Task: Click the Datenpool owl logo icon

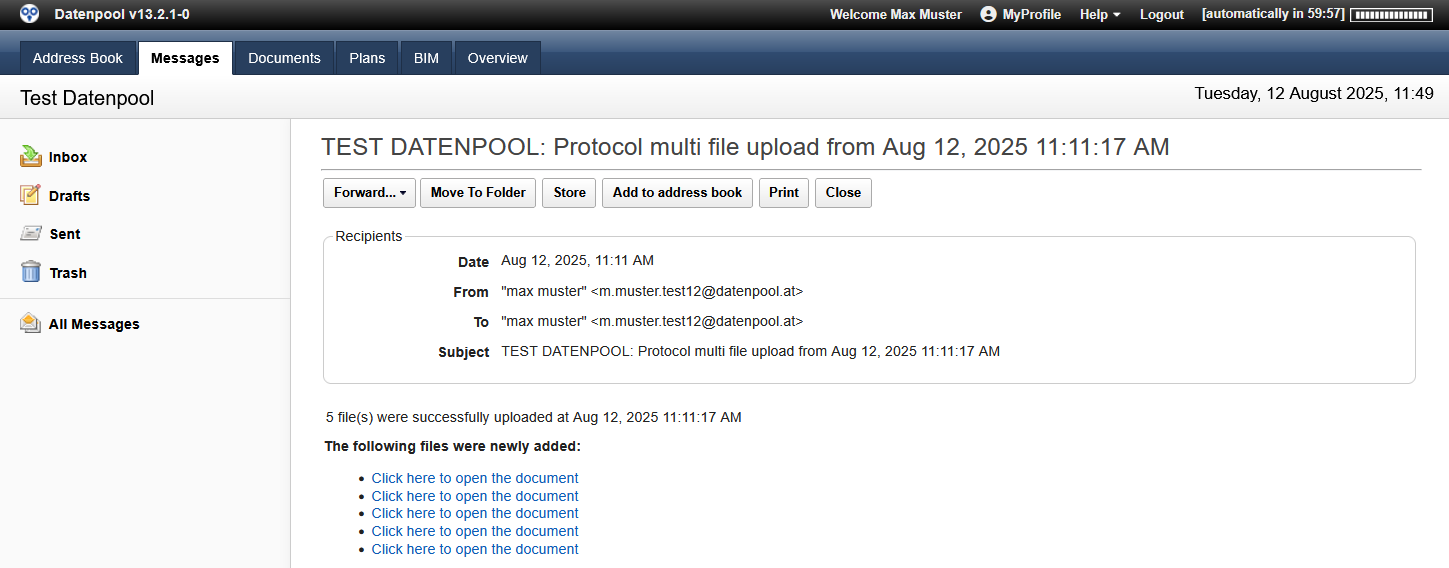Action: (30, 14)
